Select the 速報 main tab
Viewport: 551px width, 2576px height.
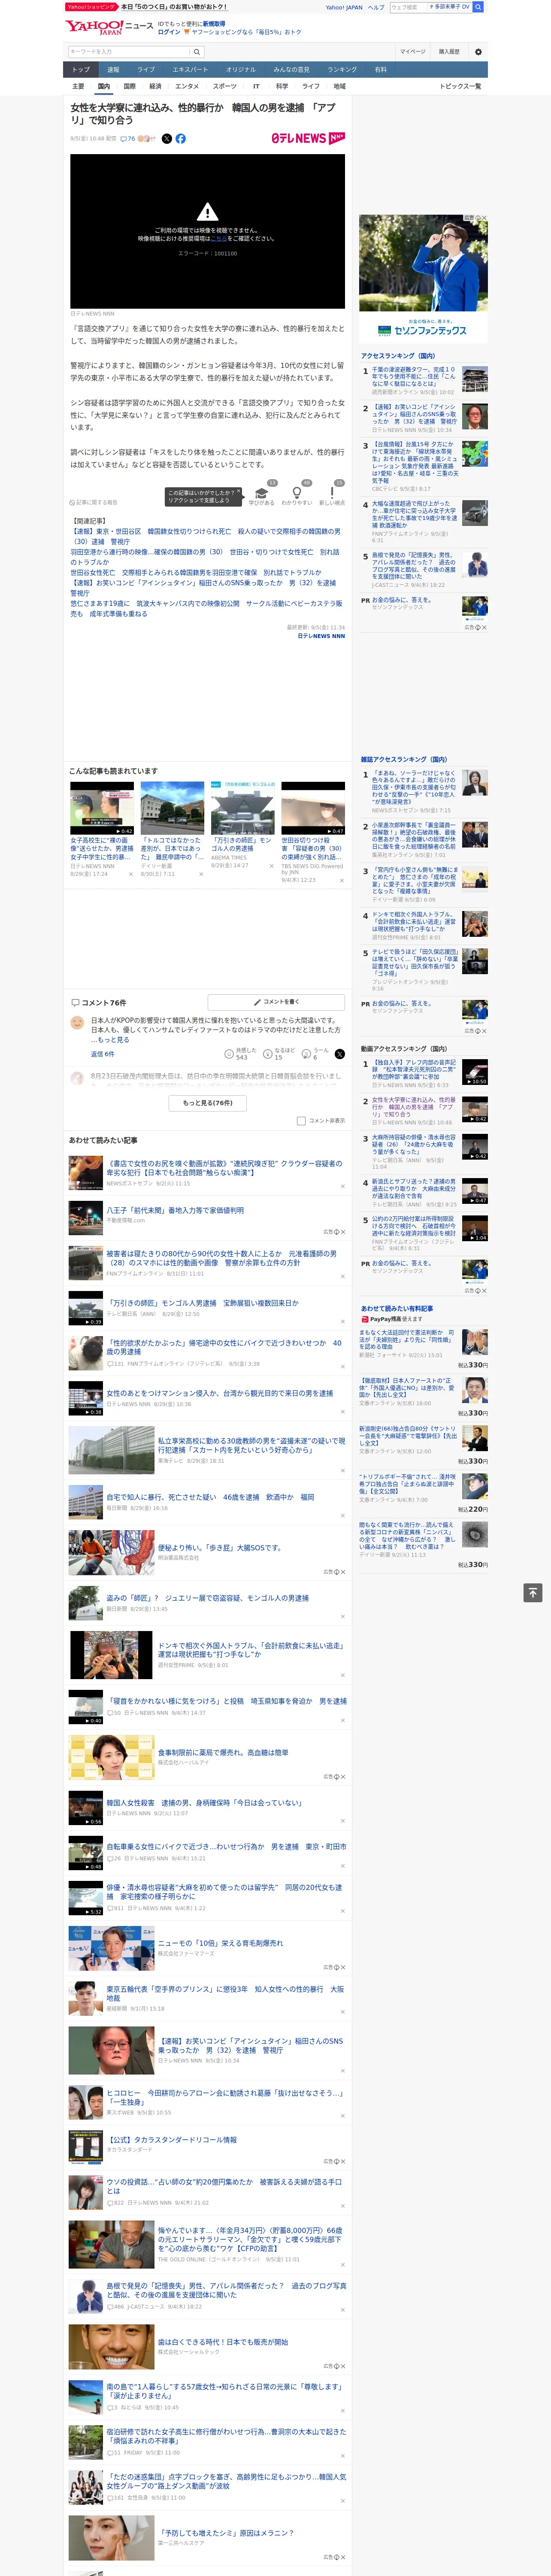click(x=113, y=70)
